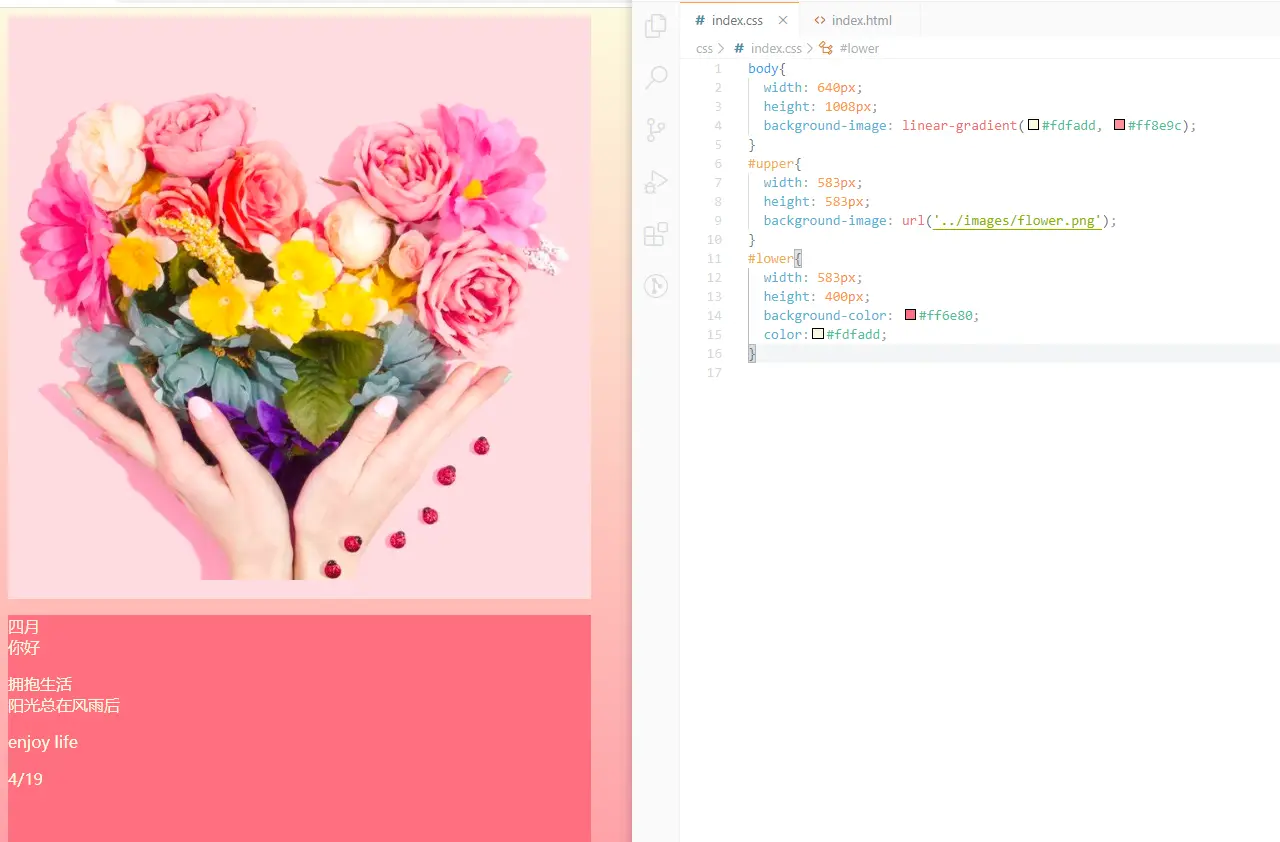This screenshot has width=1280, height=842.
Task: Click linear-gradient function text
Action: click(959, 126)
